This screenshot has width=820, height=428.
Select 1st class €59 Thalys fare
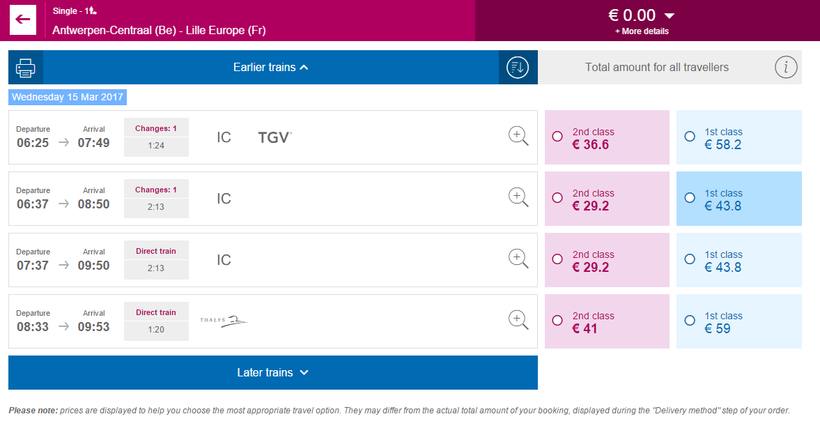point(690,321)
